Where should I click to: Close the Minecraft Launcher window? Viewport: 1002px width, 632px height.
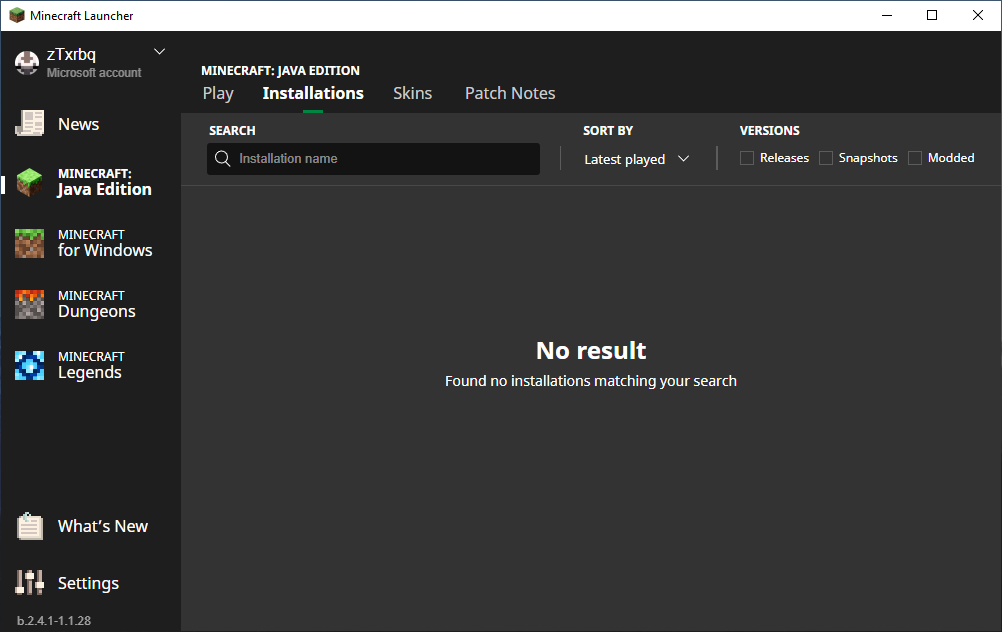[978, 15]
